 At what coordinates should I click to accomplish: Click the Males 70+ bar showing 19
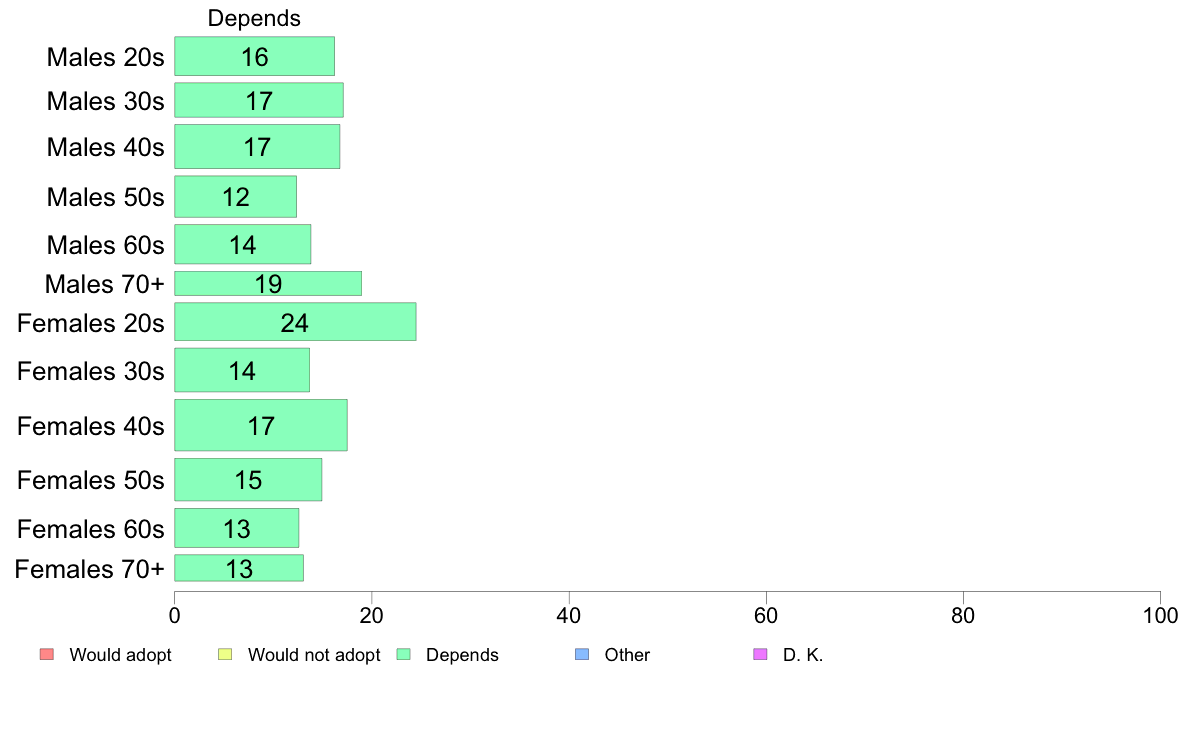[268, 283]
